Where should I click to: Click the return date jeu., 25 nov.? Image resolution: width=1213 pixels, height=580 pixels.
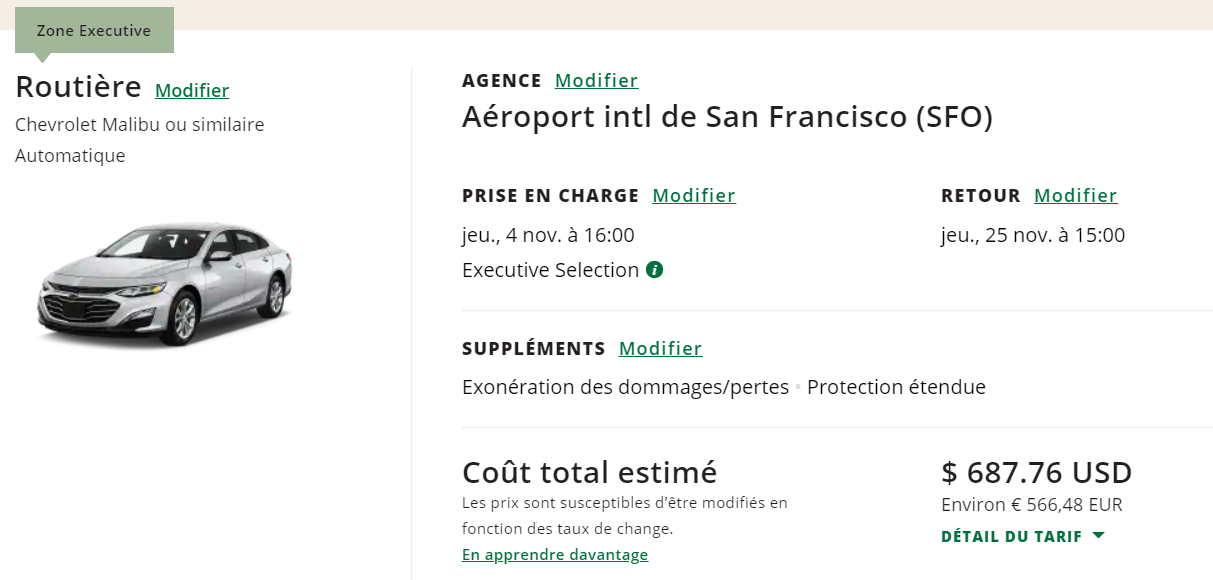click(x=1033, y=236)
